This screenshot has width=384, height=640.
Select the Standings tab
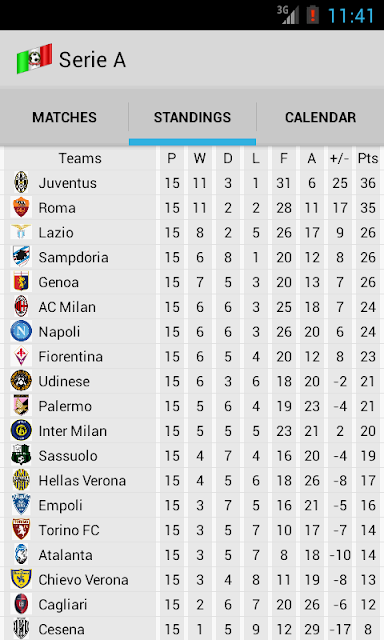[192, 118]
